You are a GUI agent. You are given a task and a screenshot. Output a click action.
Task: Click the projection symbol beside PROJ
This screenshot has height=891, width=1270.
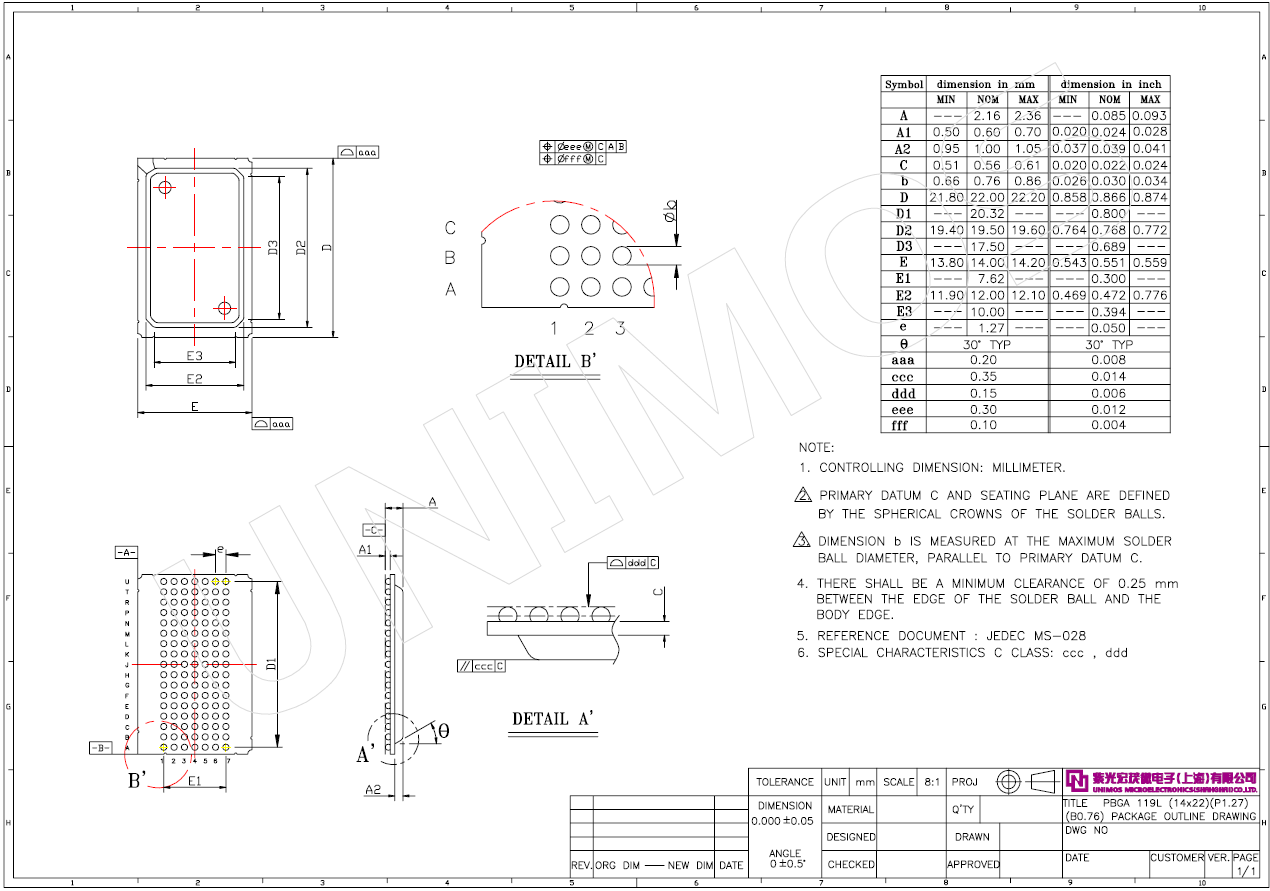coord(1027,782)
